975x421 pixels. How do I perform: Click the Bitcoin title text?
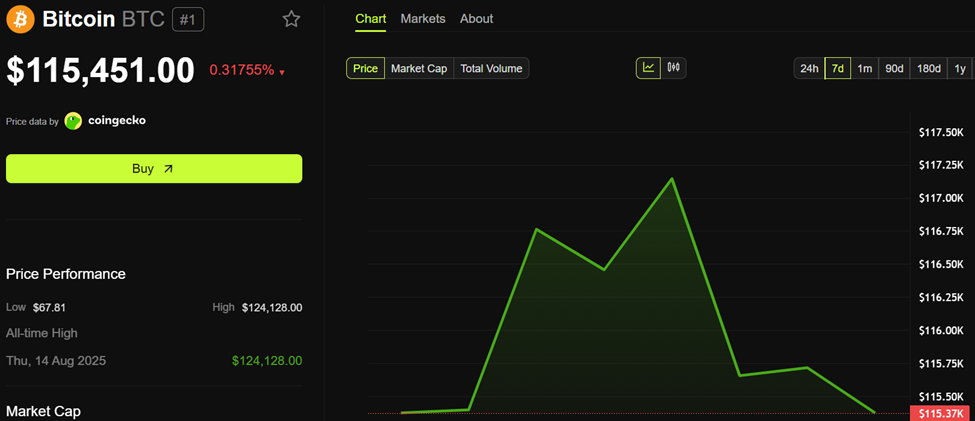tap(79, 19)
